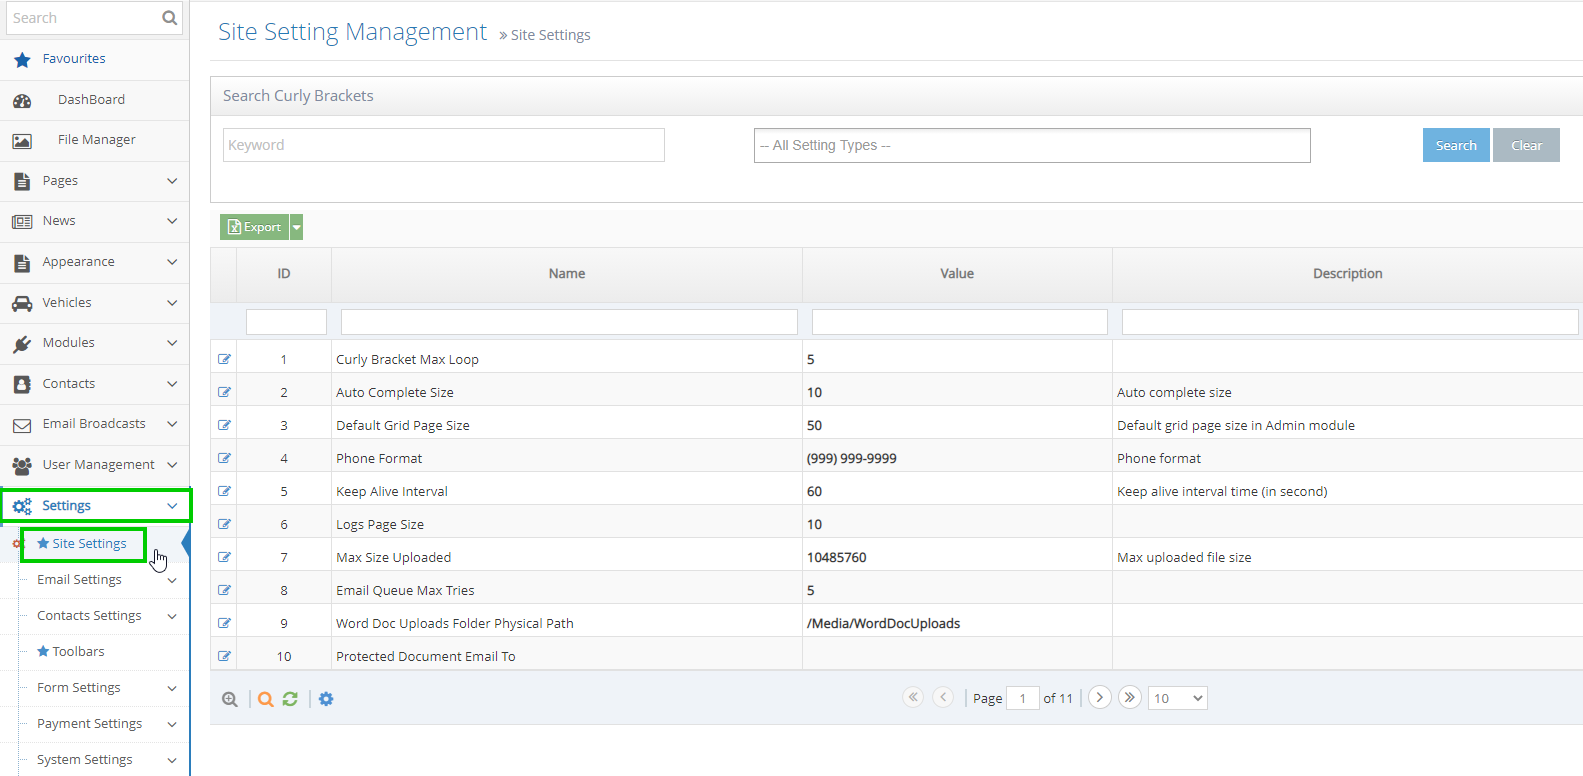This screenshot has height=776, width=1583.
Task: Click the magnifier search icon in the sidebar search box
Action: [x=169, y=18]
